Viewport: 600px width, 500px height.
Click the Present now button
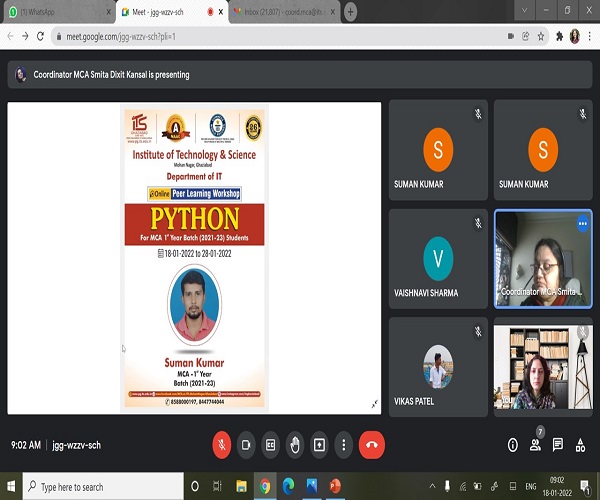(x=319, y=445)
